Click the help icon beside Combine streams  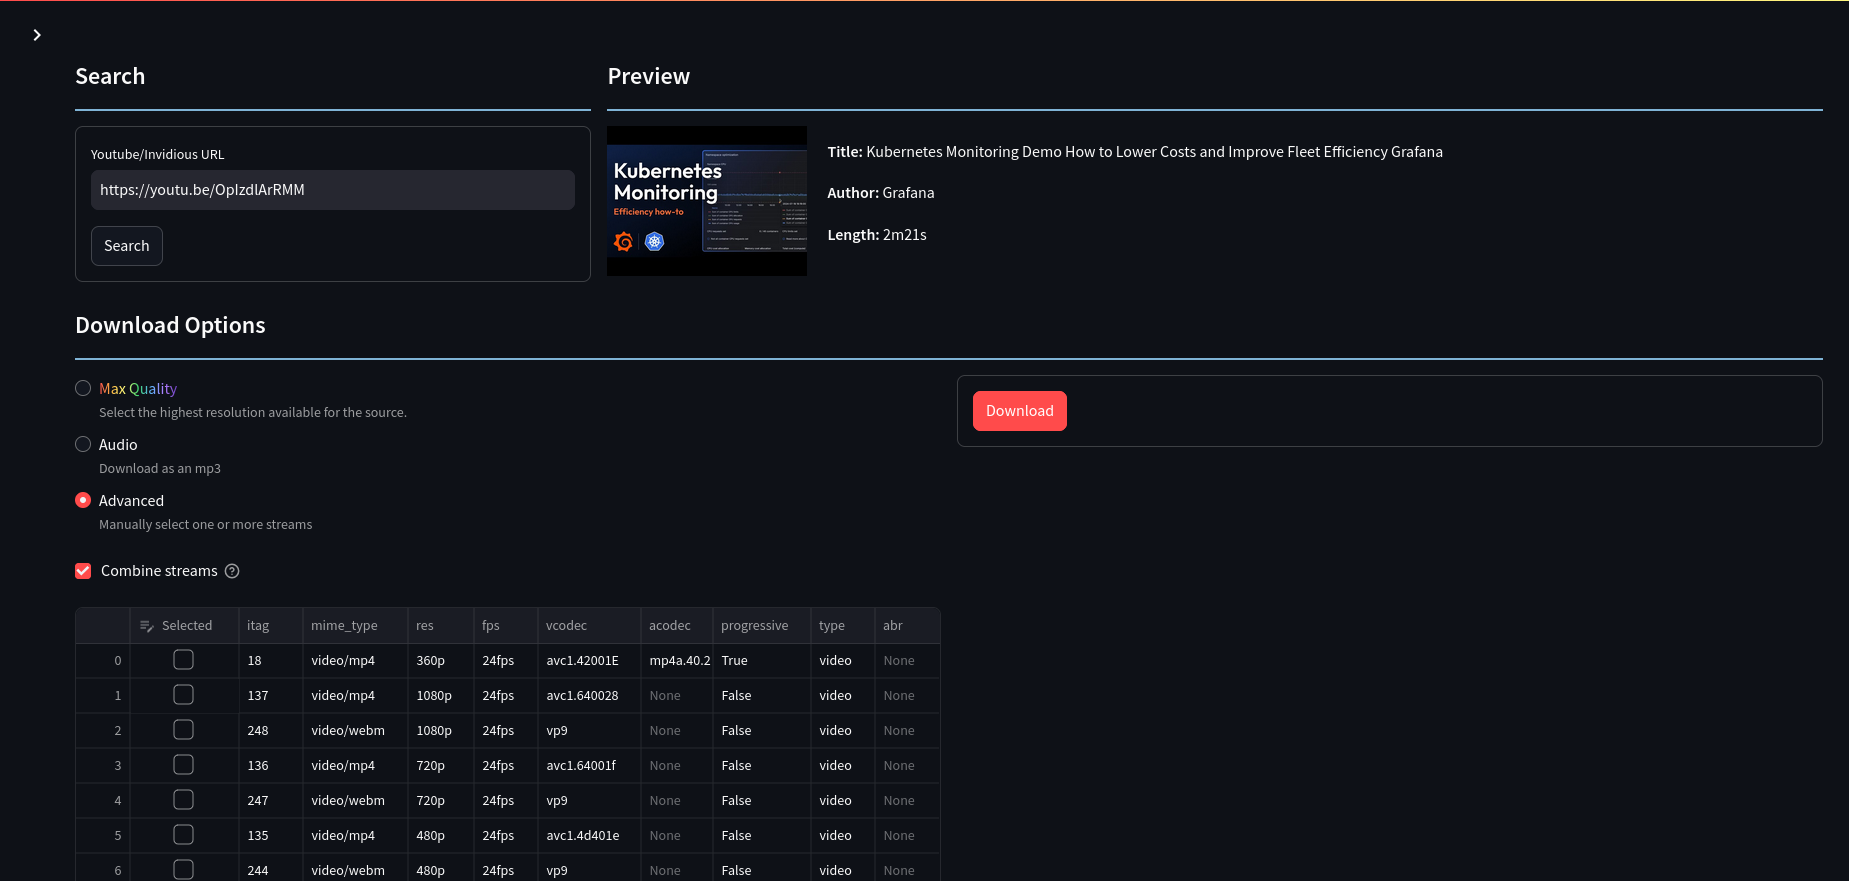pos(232,571)
